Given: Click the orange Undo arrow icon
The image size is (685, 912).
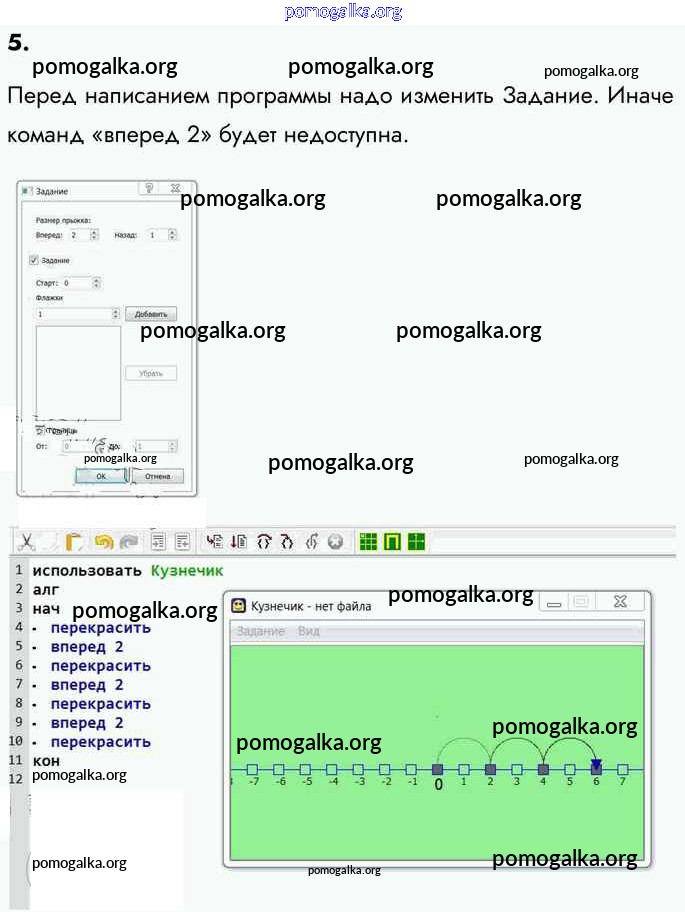Looking at the screenshot, I should pyautogui.click(x=103, y=542).
